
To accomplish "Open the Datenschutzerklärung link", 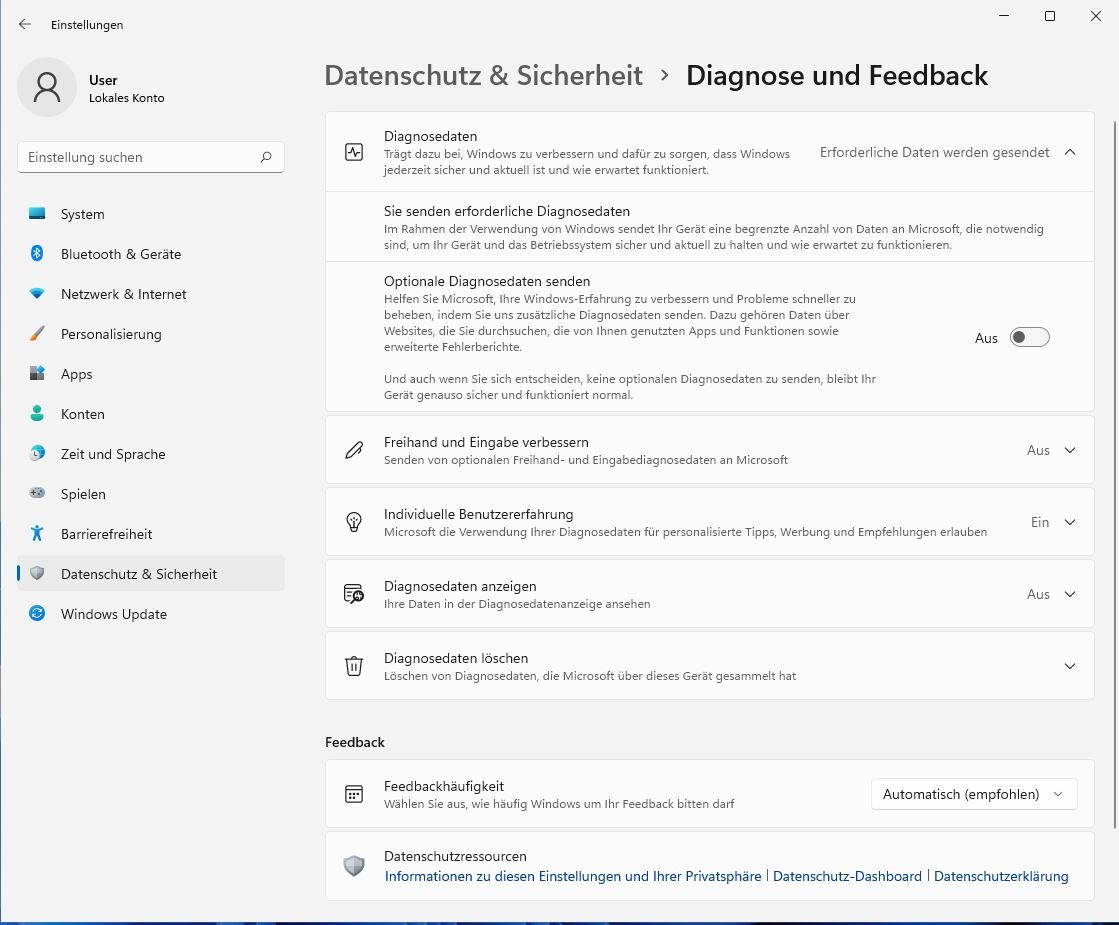I will coord(1001,876).
